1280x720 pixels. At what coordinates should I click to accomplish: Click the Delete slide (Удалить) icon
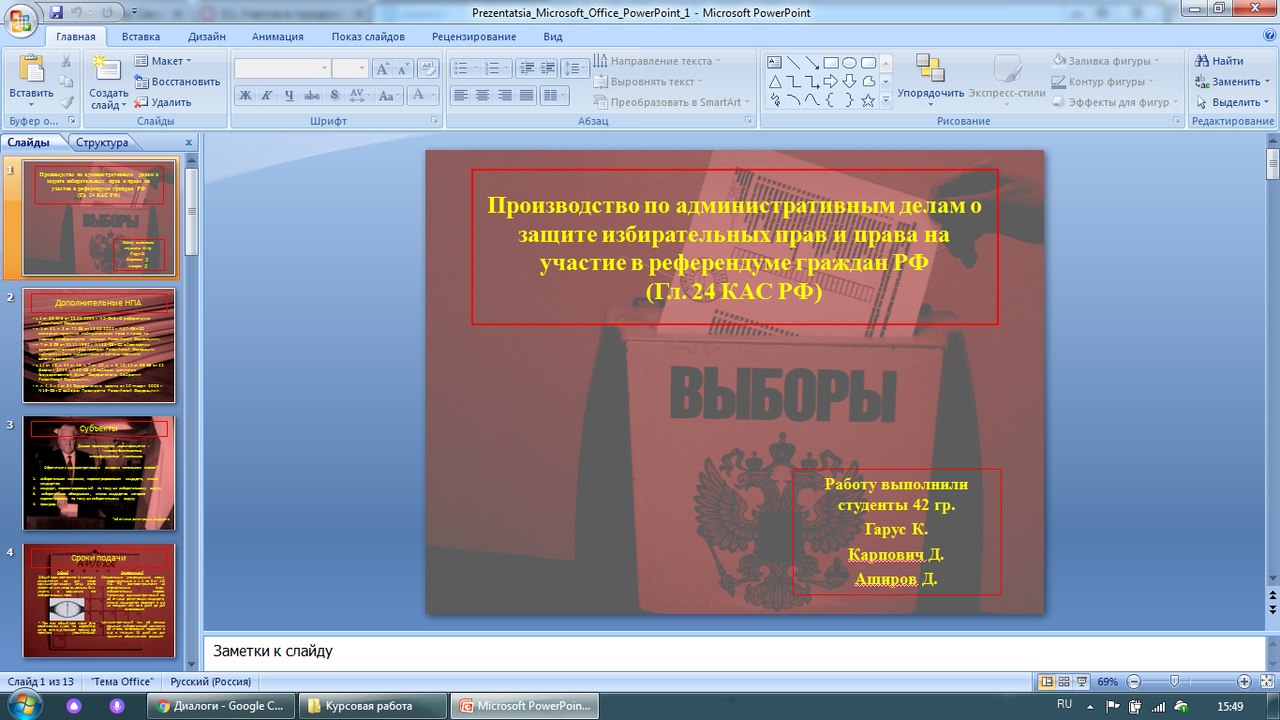click(x=142, y=102)
